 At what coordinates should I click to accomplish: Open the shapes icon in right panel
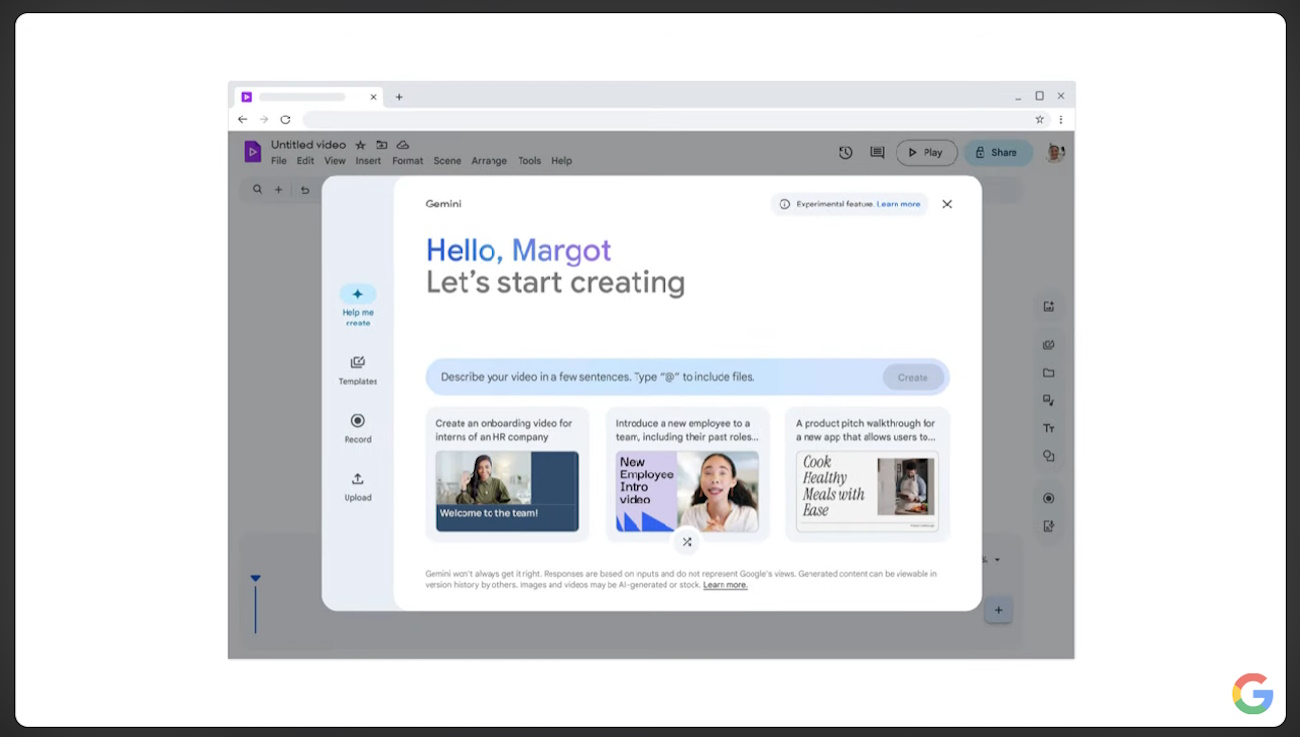1049,456
